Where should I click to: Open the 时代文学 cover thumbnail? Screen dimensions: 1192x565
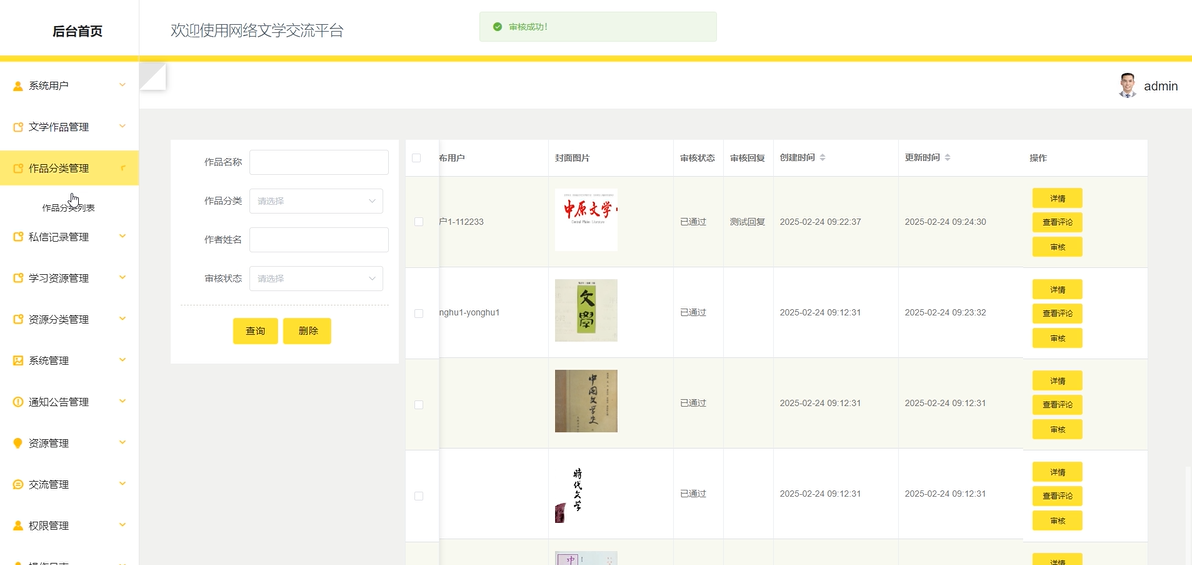click(586, 492)
